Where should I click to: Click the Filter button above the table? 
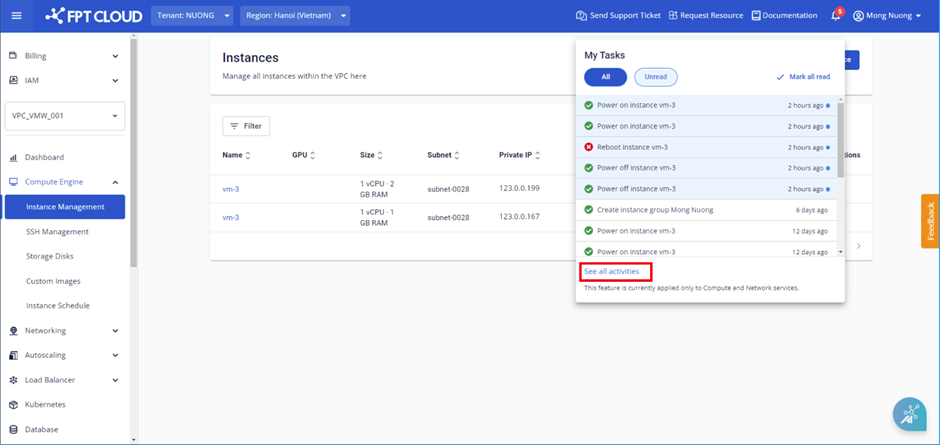coord(246,126)
